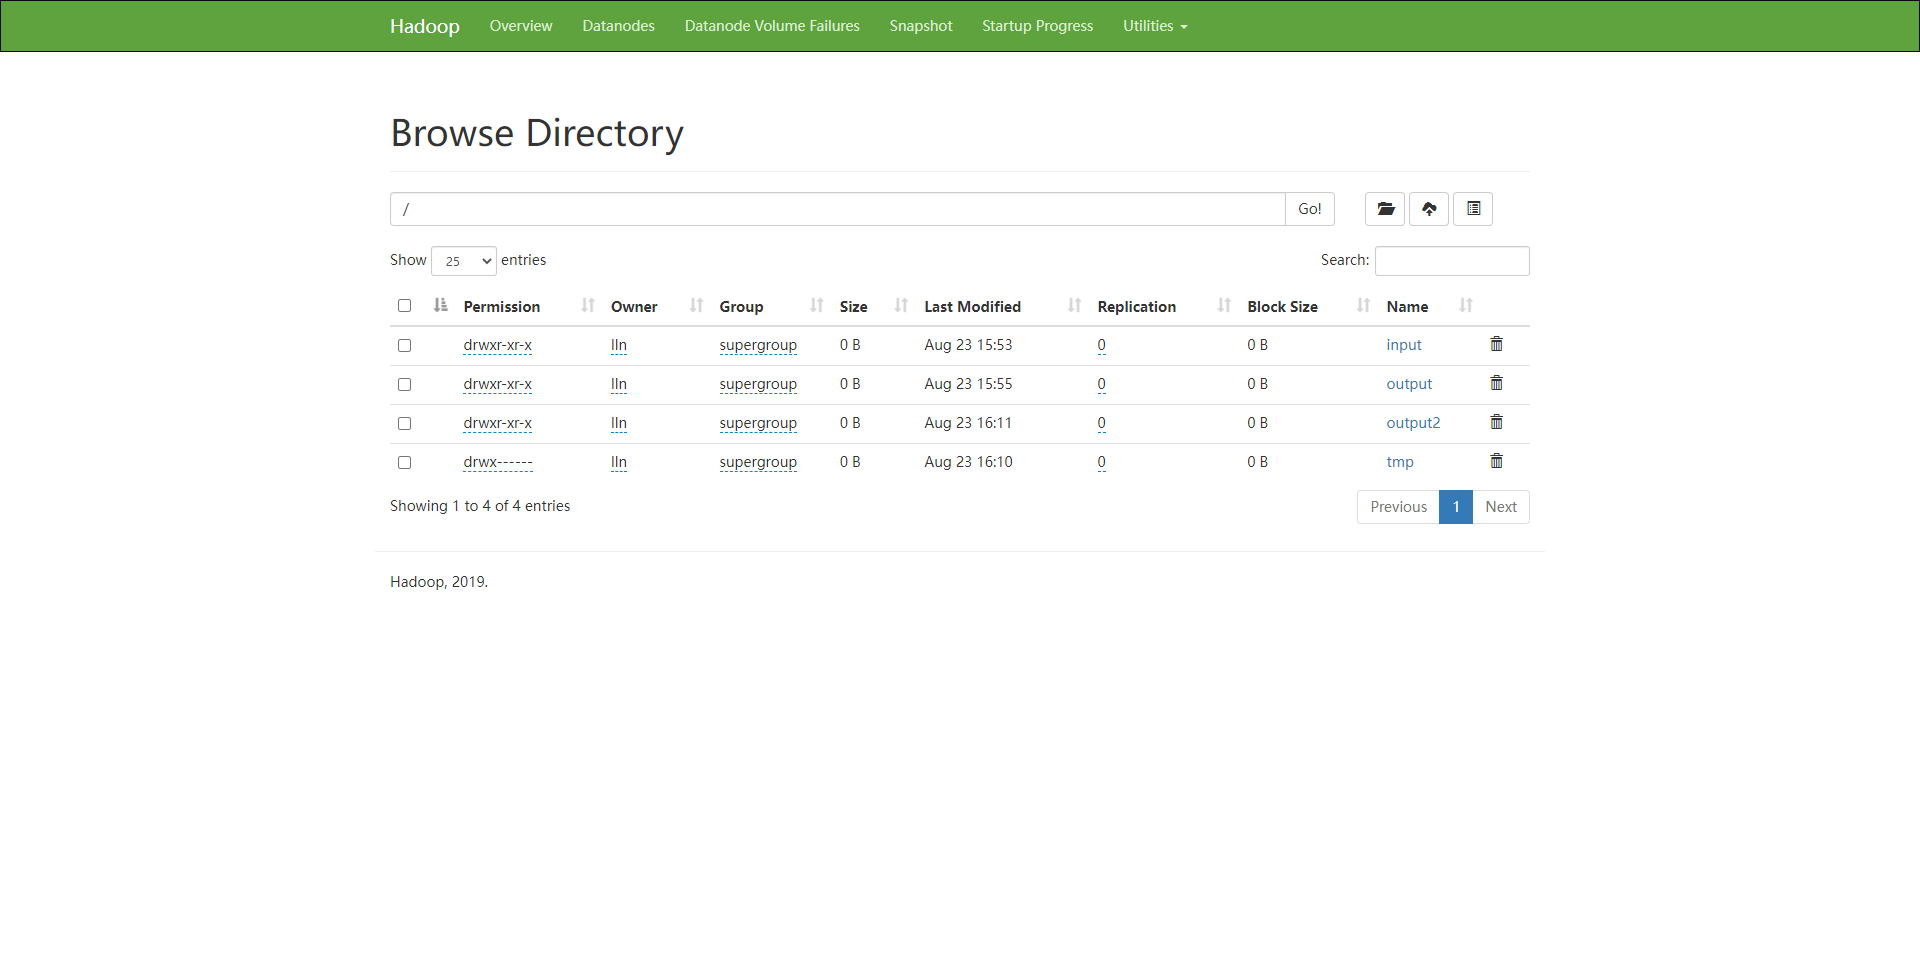The width and height of the screenshot is (1920, 969).
Task: Click the upload files icon button
Action: coord(1429,209)
